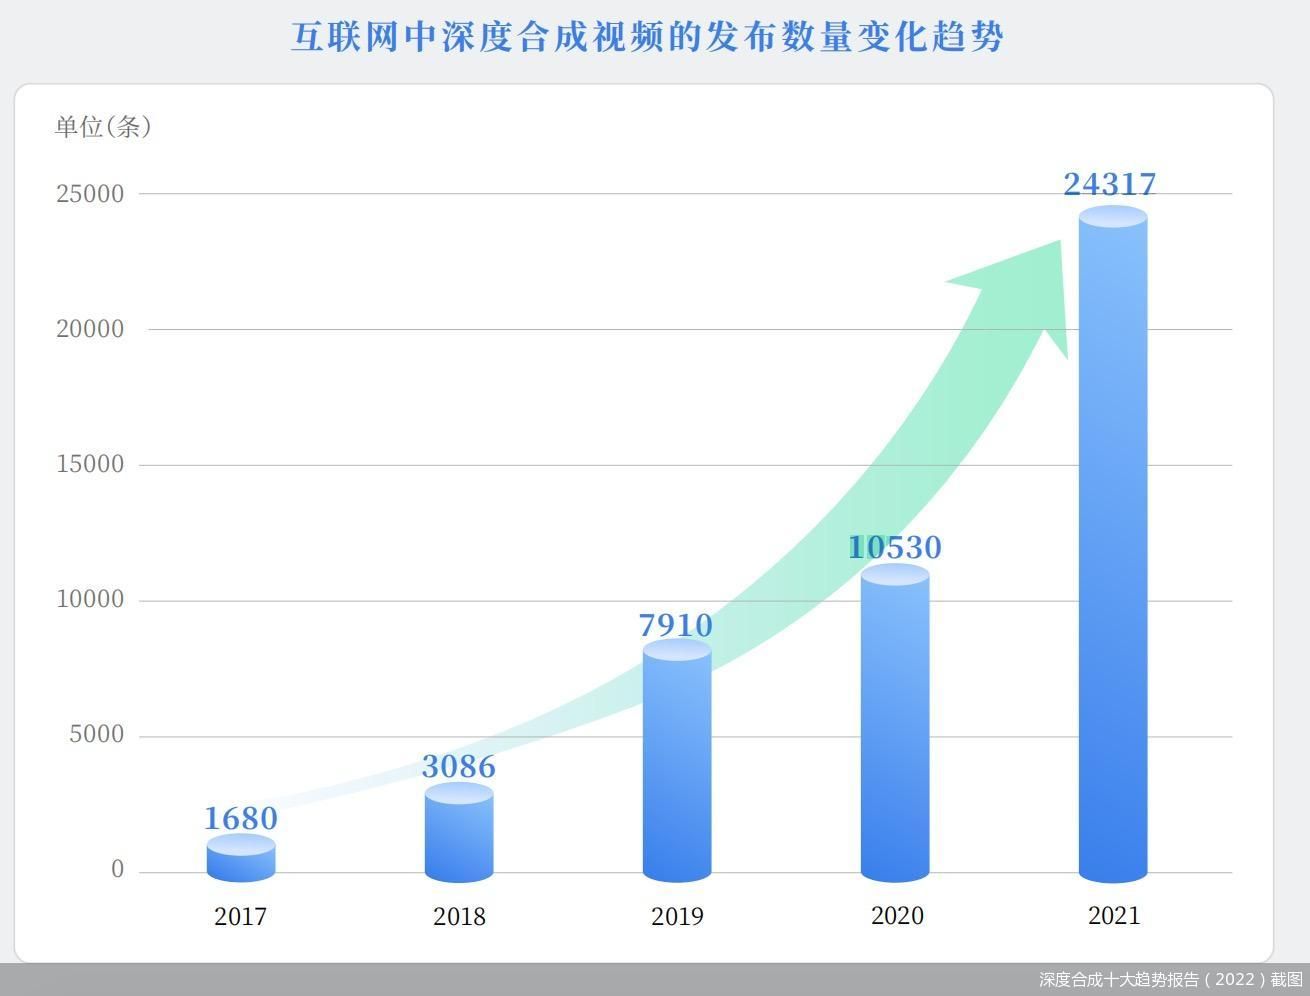The width and height of the screenshot is (1310, 996).
Task: Click the 单位(条) unit label
Action: (103, 127)
